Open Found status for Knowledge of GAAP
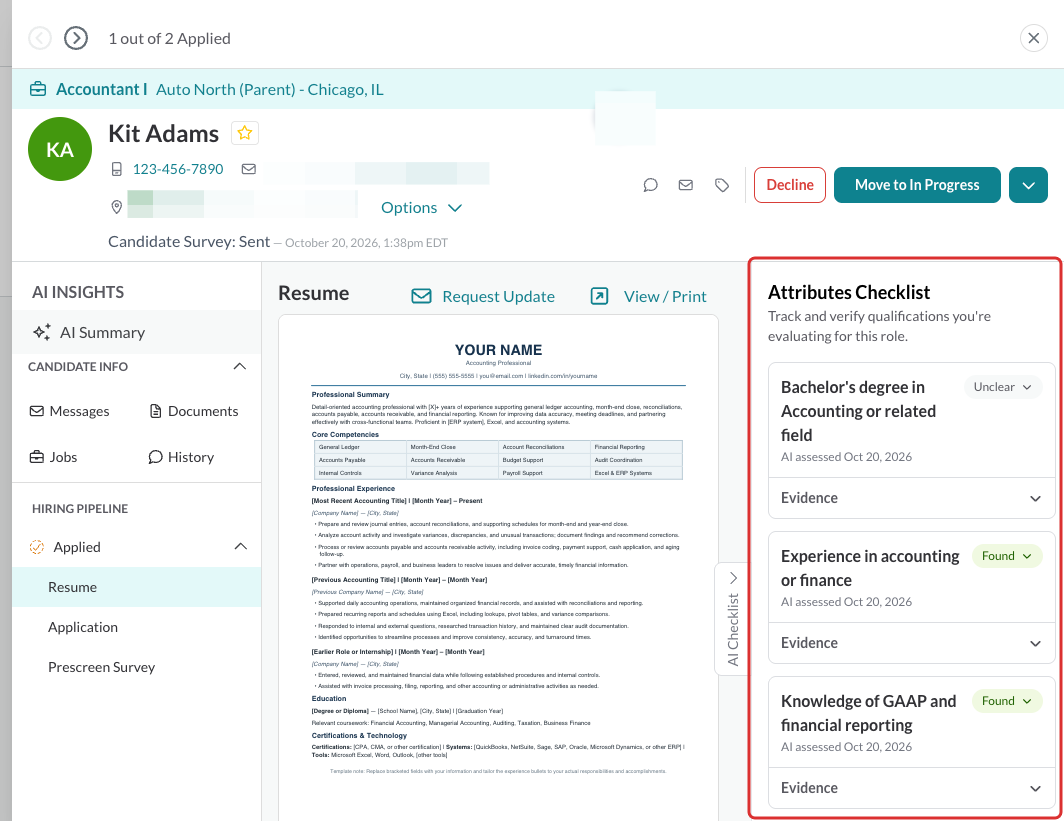Viewport: 1064px width, 821px height. [x=1006, y=702]
